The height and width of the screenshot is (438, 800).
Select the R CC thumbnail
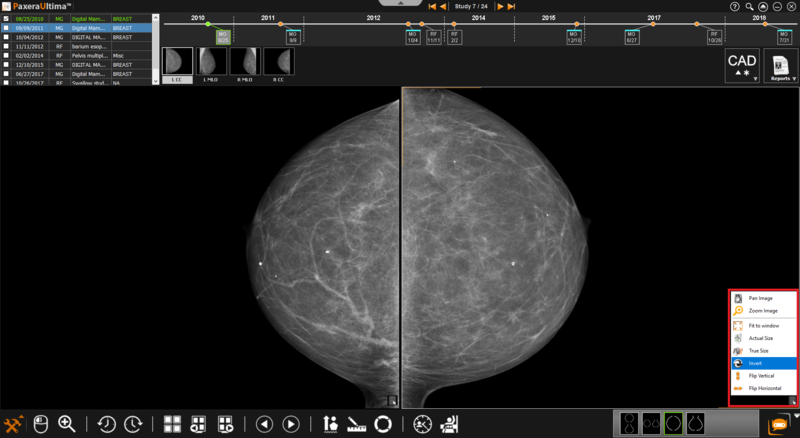[x=278, y=63]
